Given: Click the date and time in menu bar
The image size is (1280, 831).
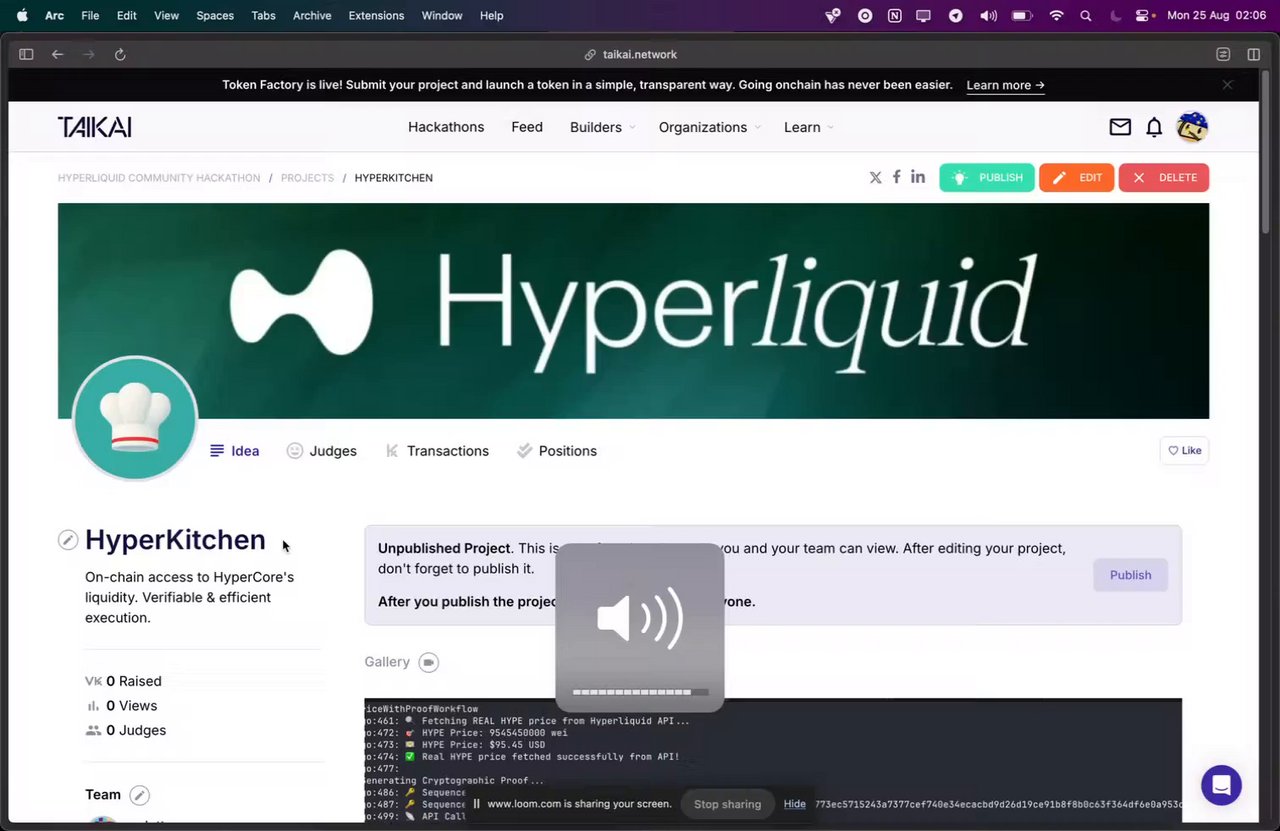Looking at the screenshot, I should (1217, 15).
